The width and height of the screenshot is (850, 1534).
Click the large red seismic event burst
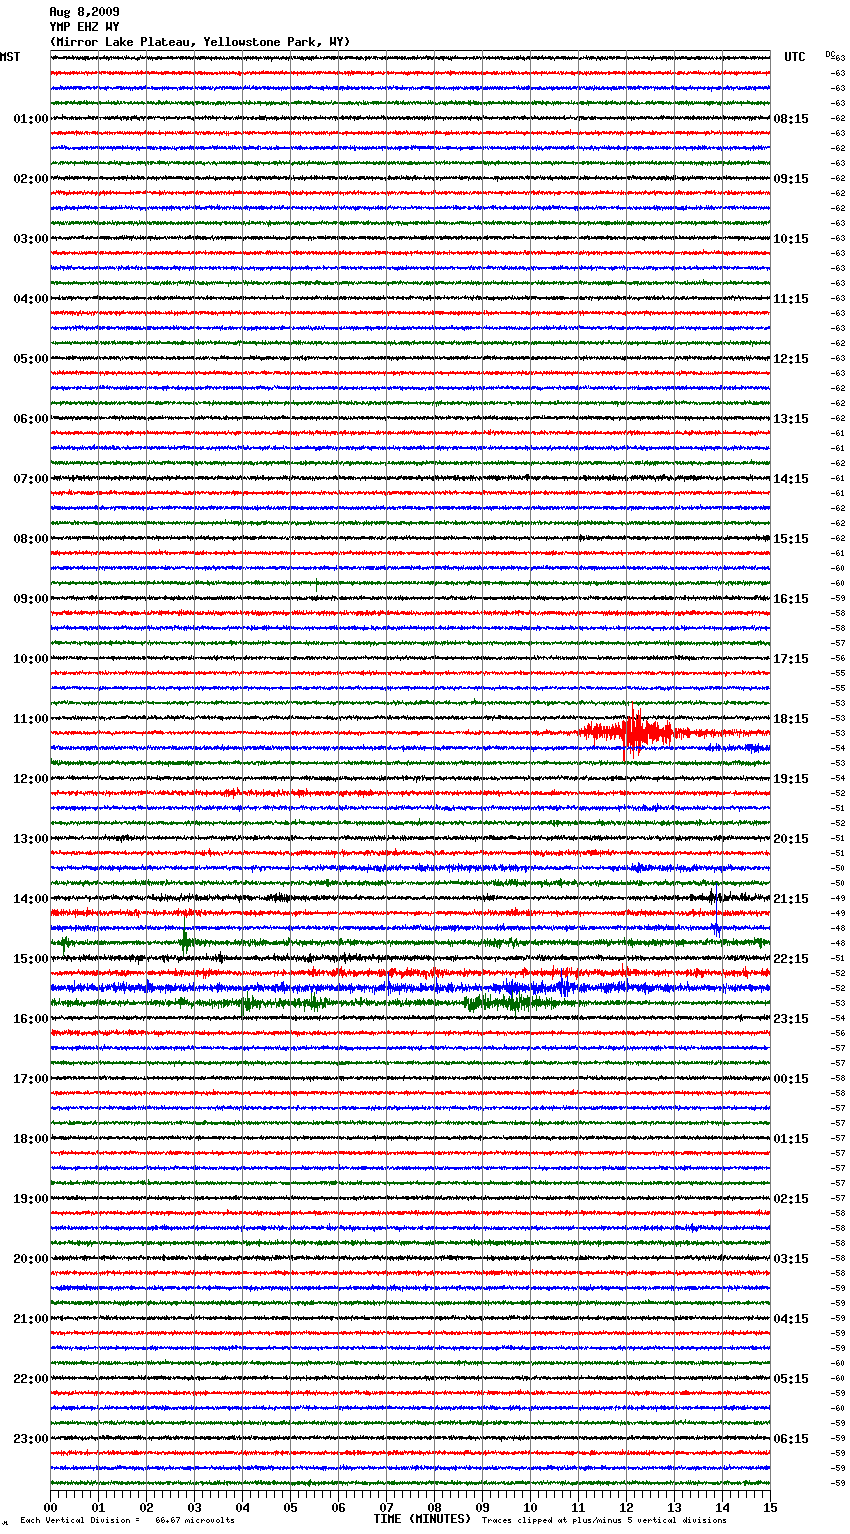[x=632, y=733]
